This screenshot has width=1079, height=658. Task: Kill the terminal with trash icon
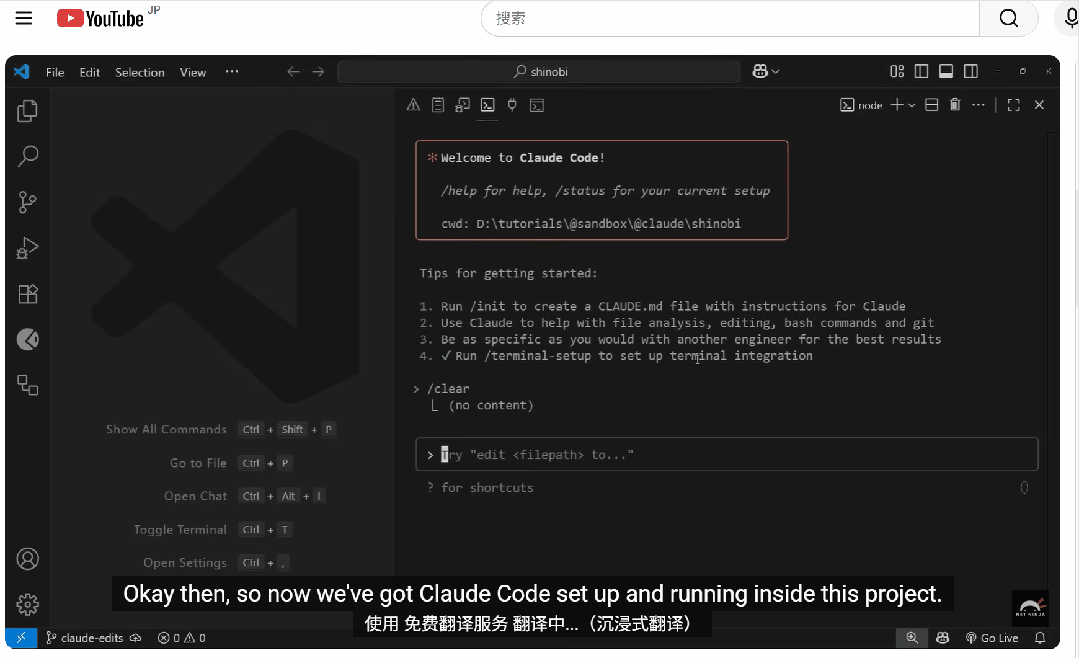click(x=955, y=105)
